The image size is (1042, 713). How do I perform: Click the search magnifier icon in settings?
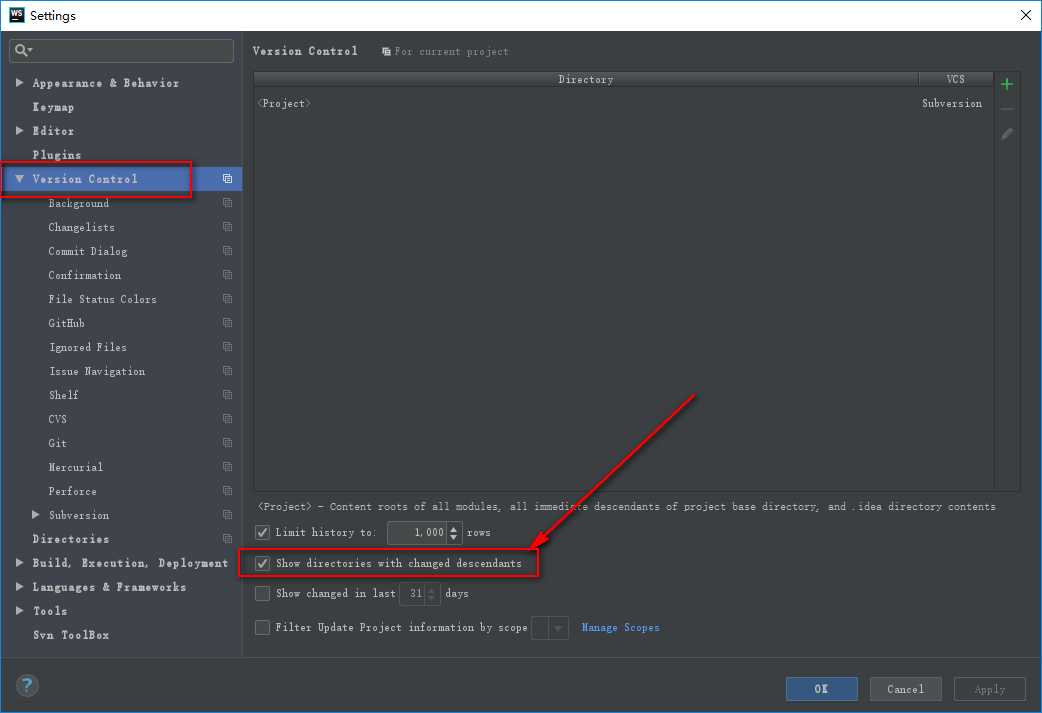tap(22, 51)
